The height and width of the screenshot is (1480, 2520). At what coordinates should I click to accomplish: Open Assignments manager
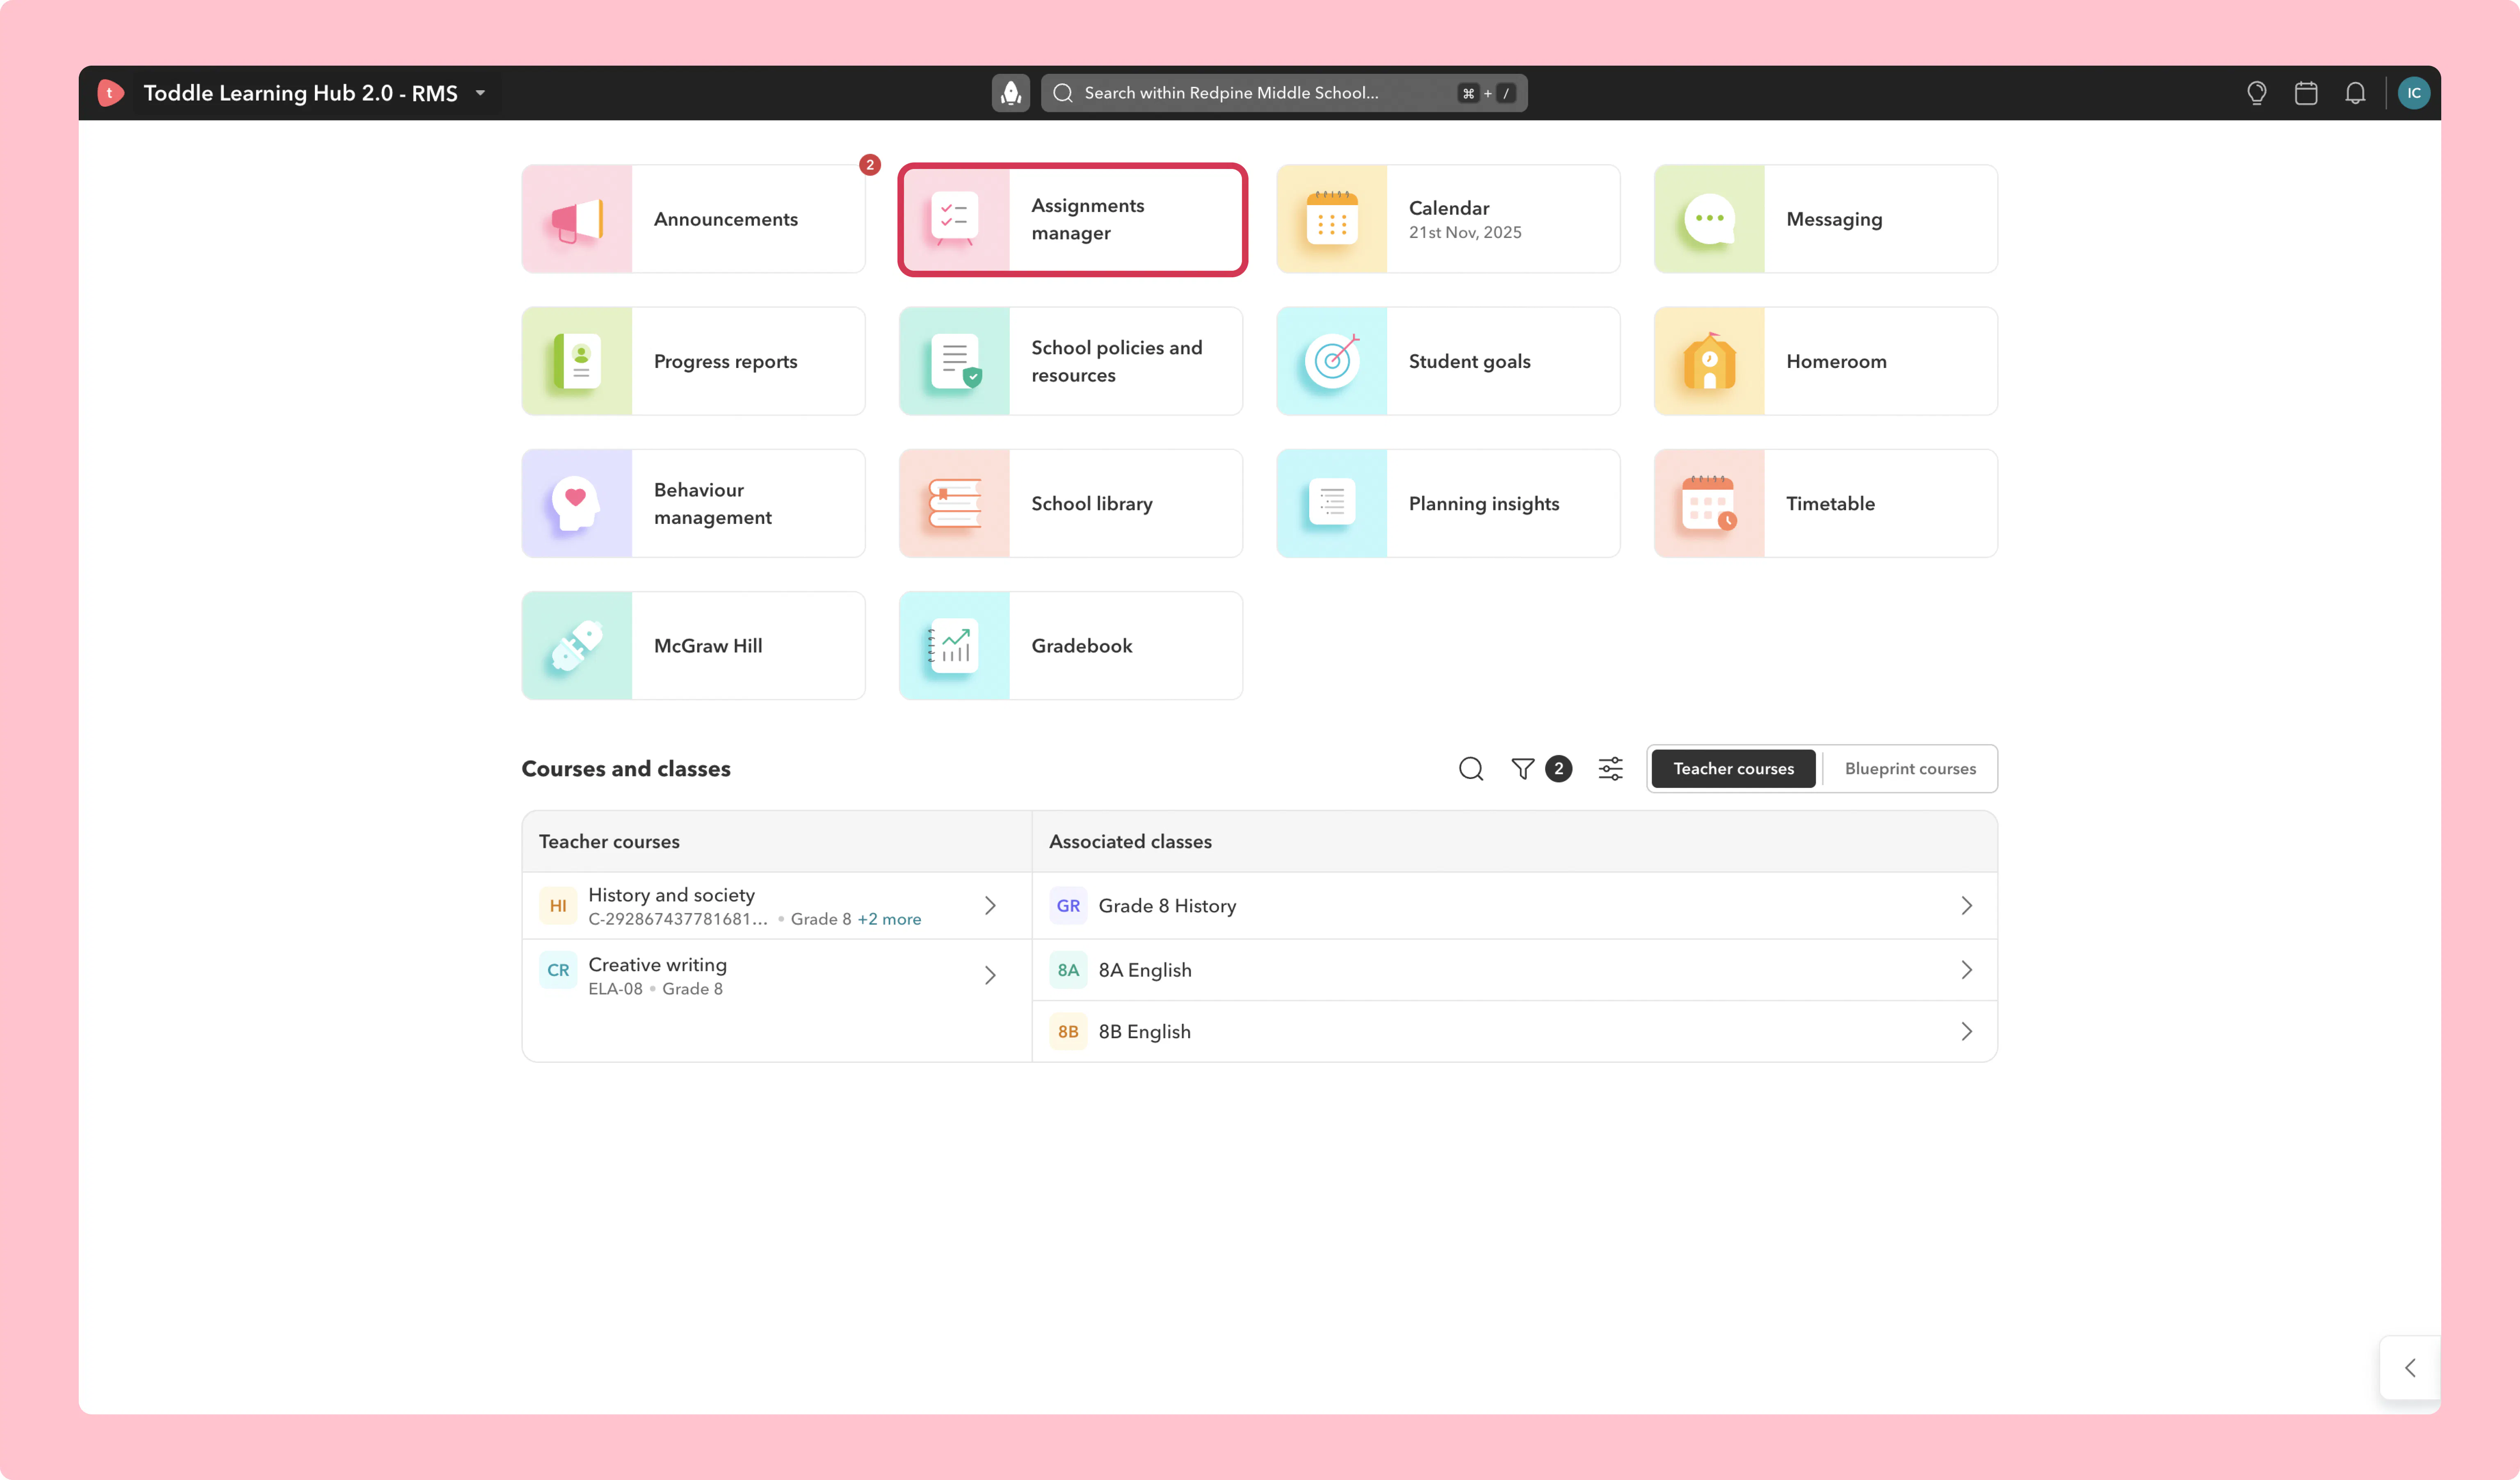[x=1072, y=219]
